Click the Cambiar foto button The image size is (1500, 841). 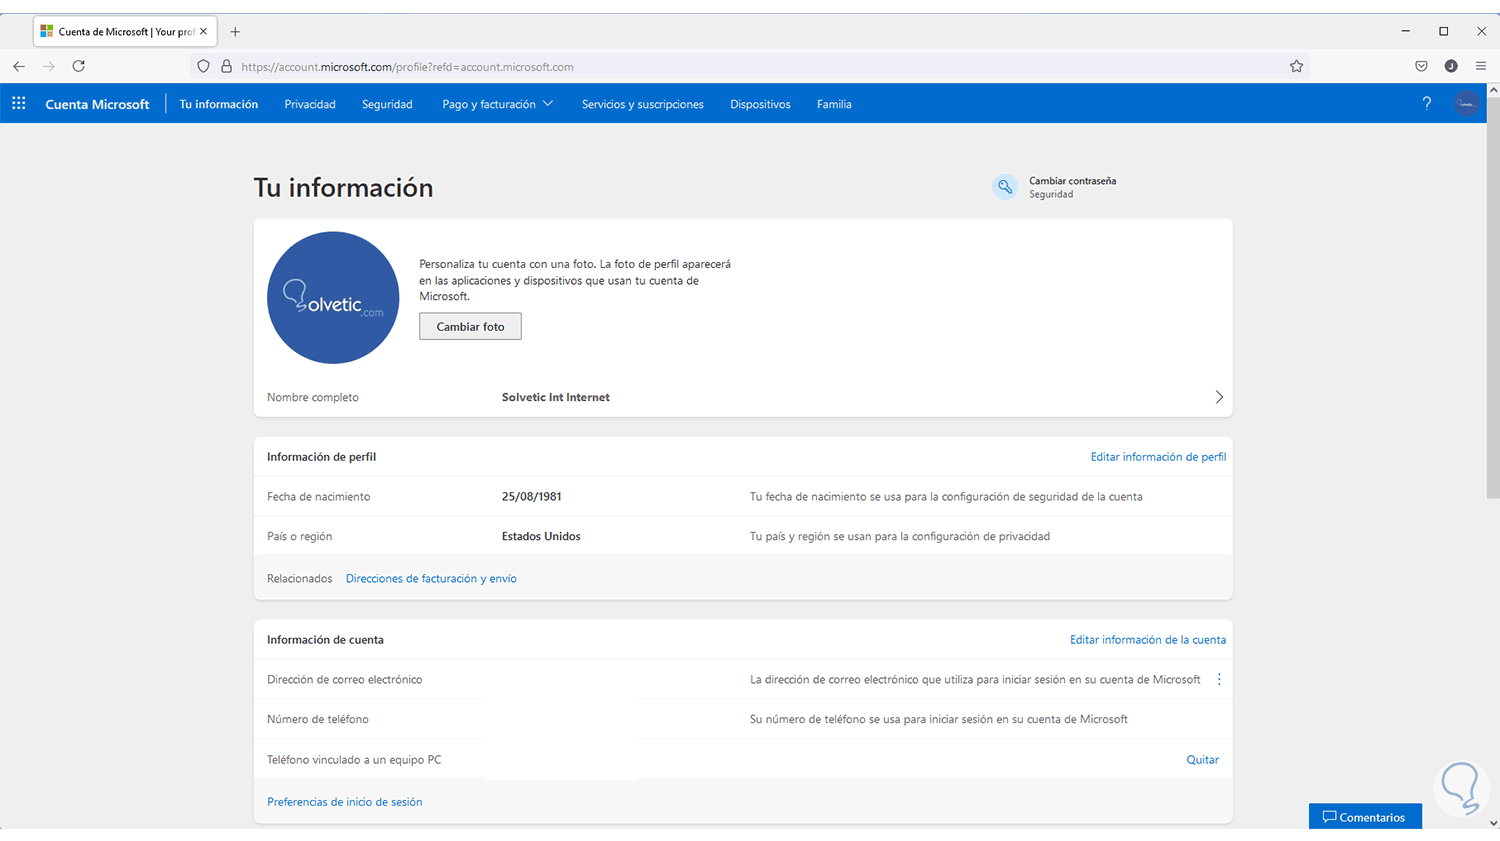point(470,326)
